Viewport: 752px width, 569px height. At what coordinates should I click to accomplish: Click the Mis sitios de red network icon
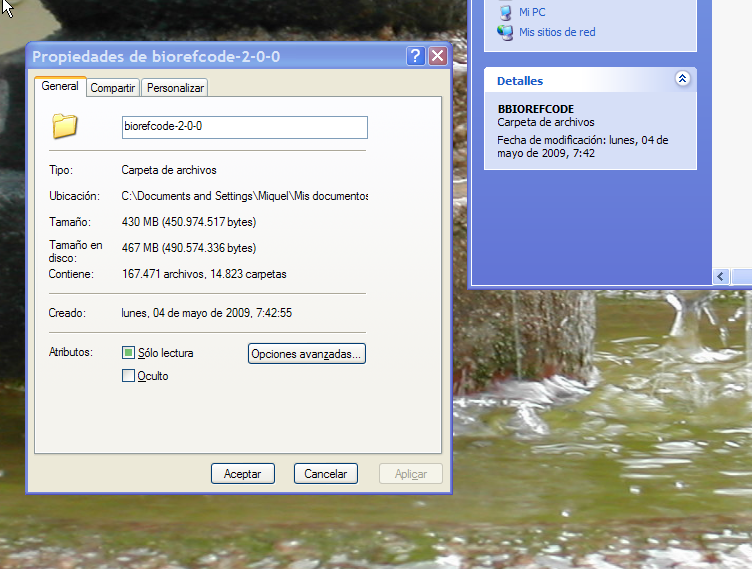pos(505,32)
